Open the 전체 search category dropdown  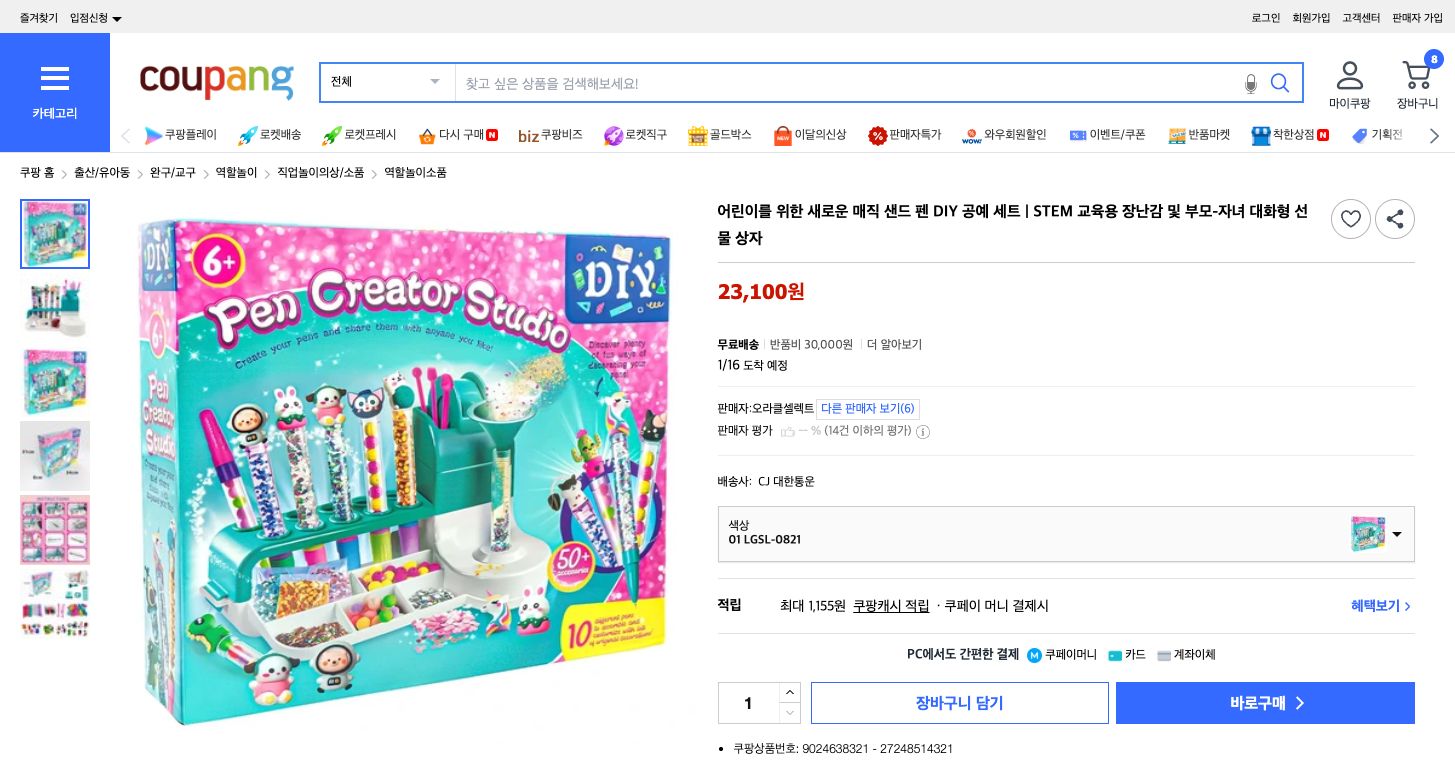385,82
